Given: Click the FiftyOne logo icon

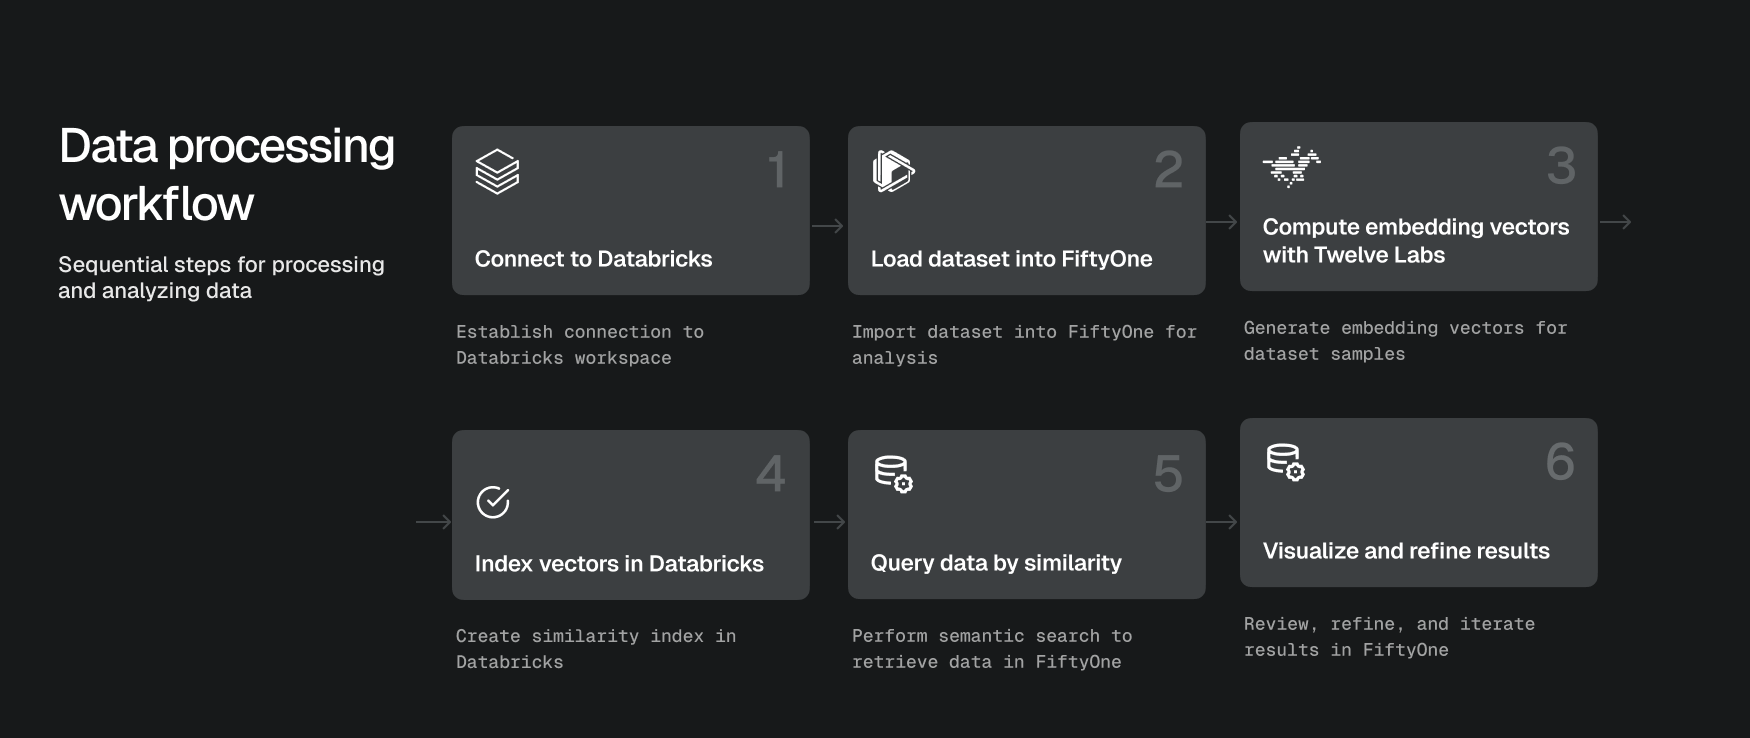Looking at the screenshot, I should tap(893, 171).
